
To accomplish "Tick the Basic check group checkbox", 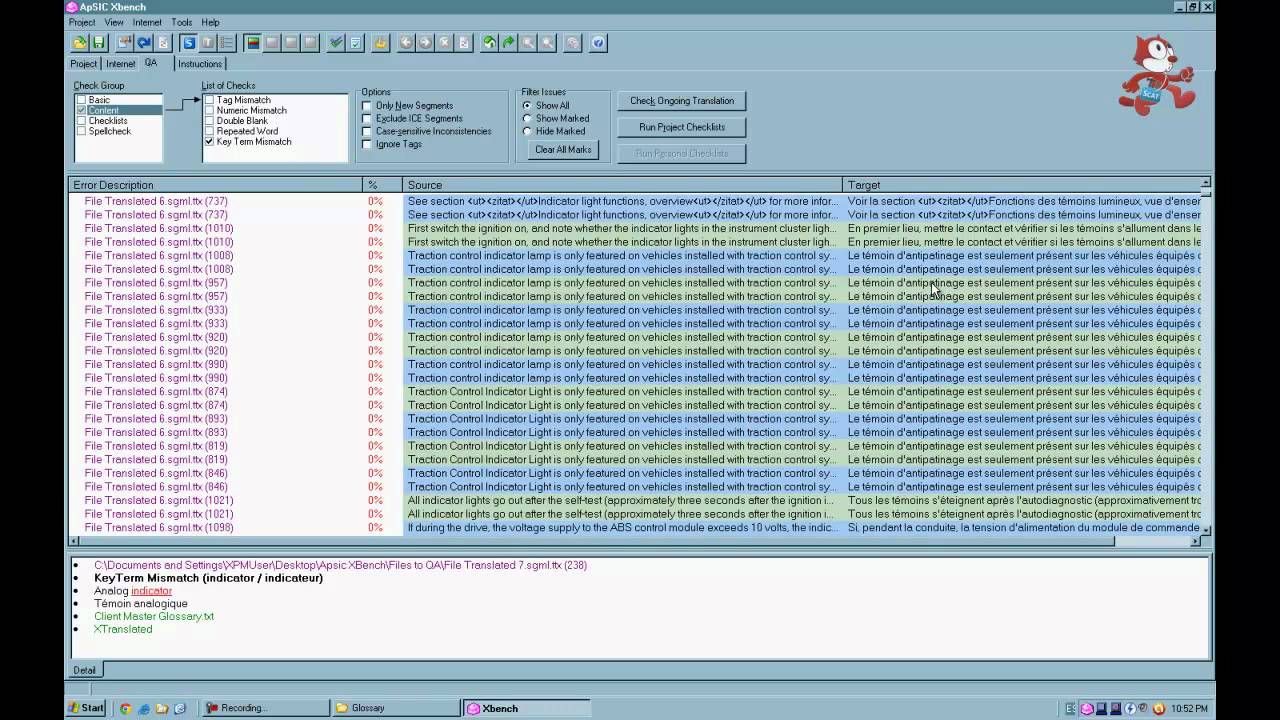I will point(82,100).
